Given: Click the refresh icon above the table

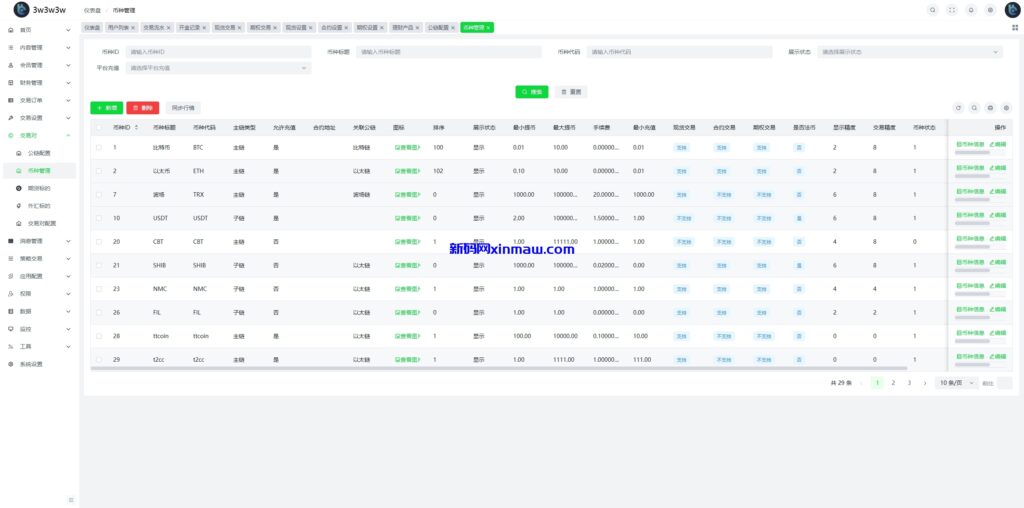Looking at the screenshot, I should tap(958, 107).
